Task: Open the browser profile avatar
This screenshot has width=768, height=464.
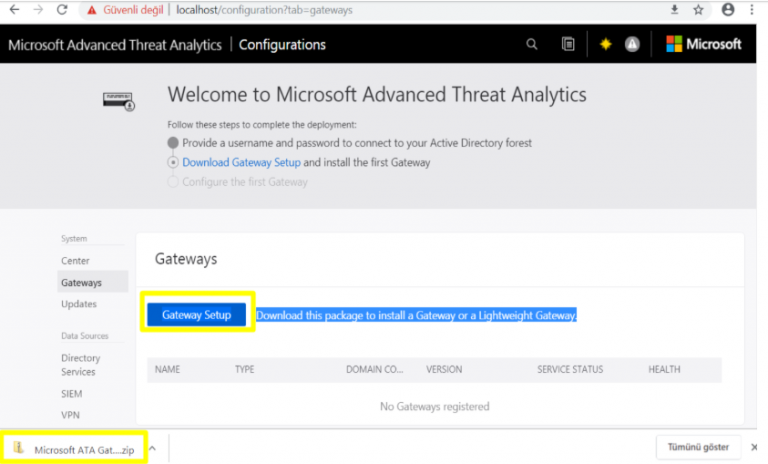Action: 728,10
